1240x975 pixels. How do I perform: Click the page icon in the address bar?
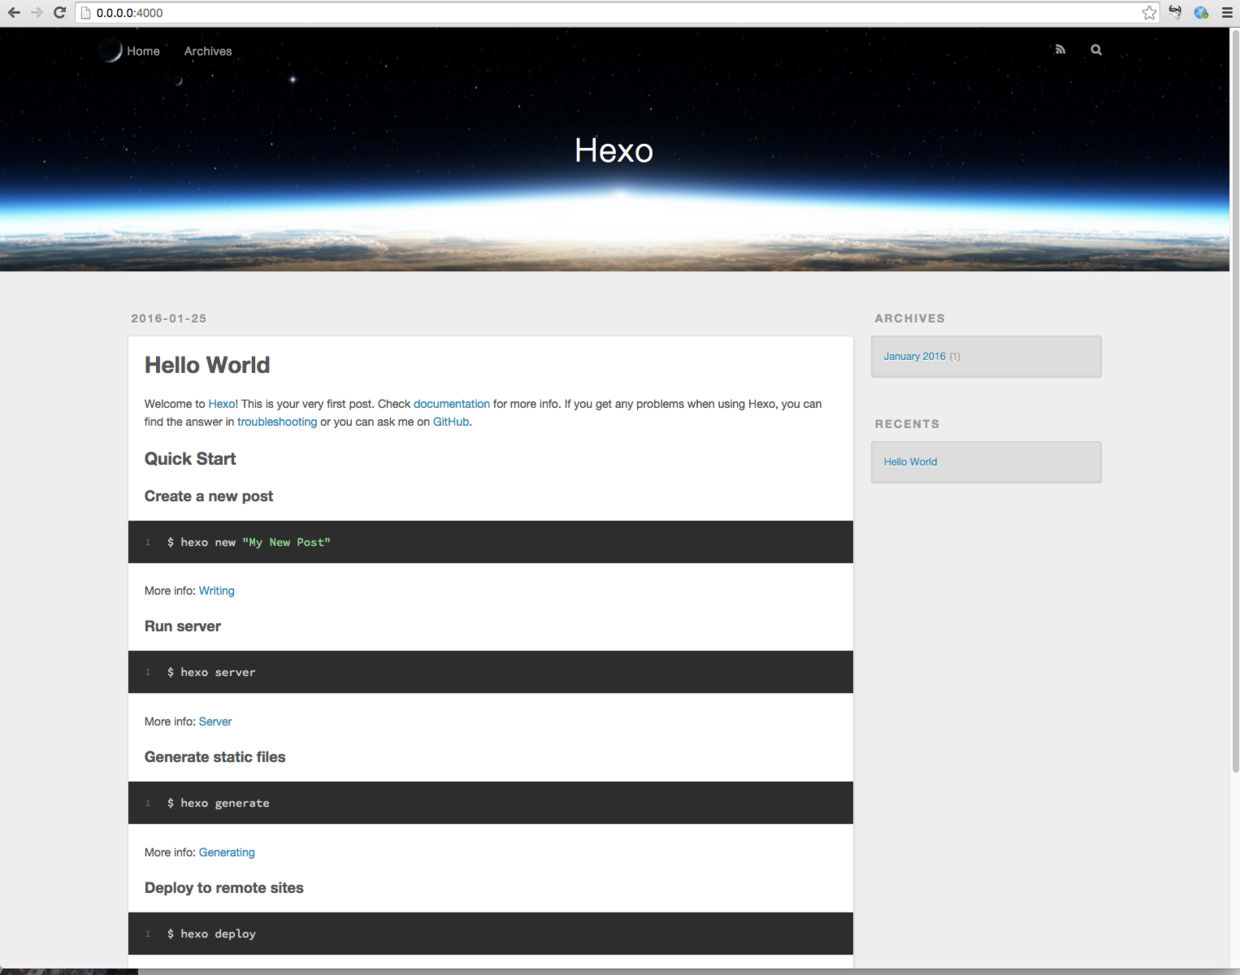[86, 13]
